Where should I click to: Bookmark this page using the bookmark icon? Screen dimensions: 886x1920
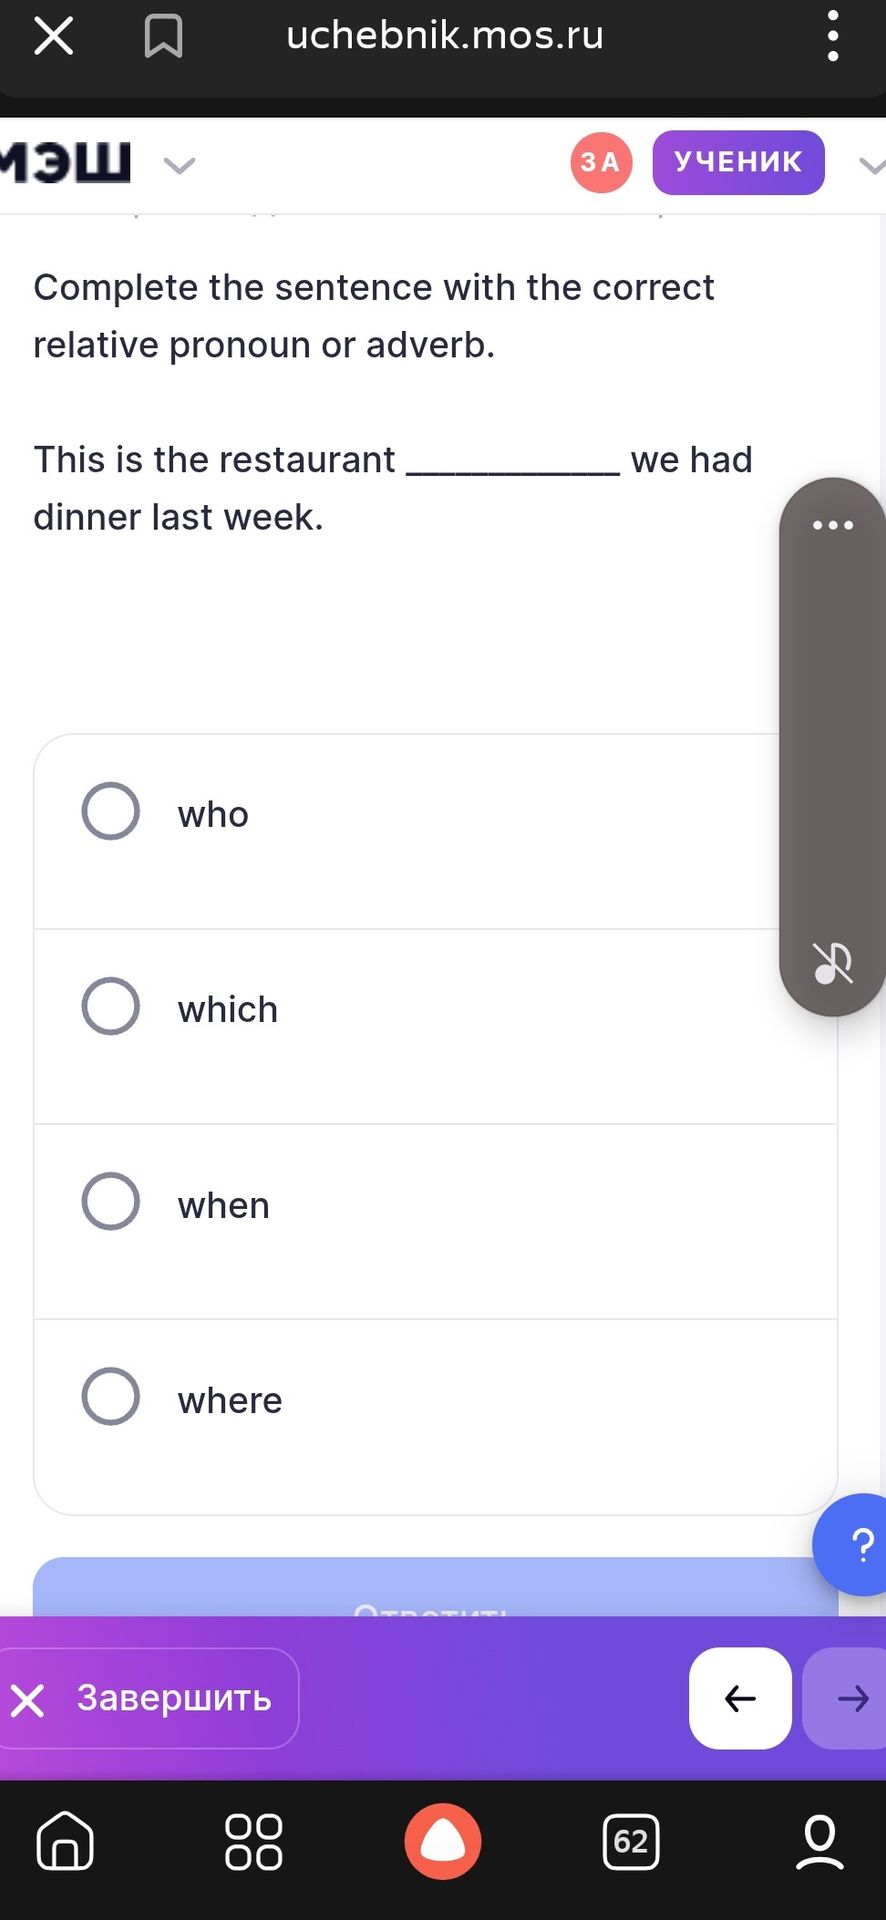click(163, 37)
